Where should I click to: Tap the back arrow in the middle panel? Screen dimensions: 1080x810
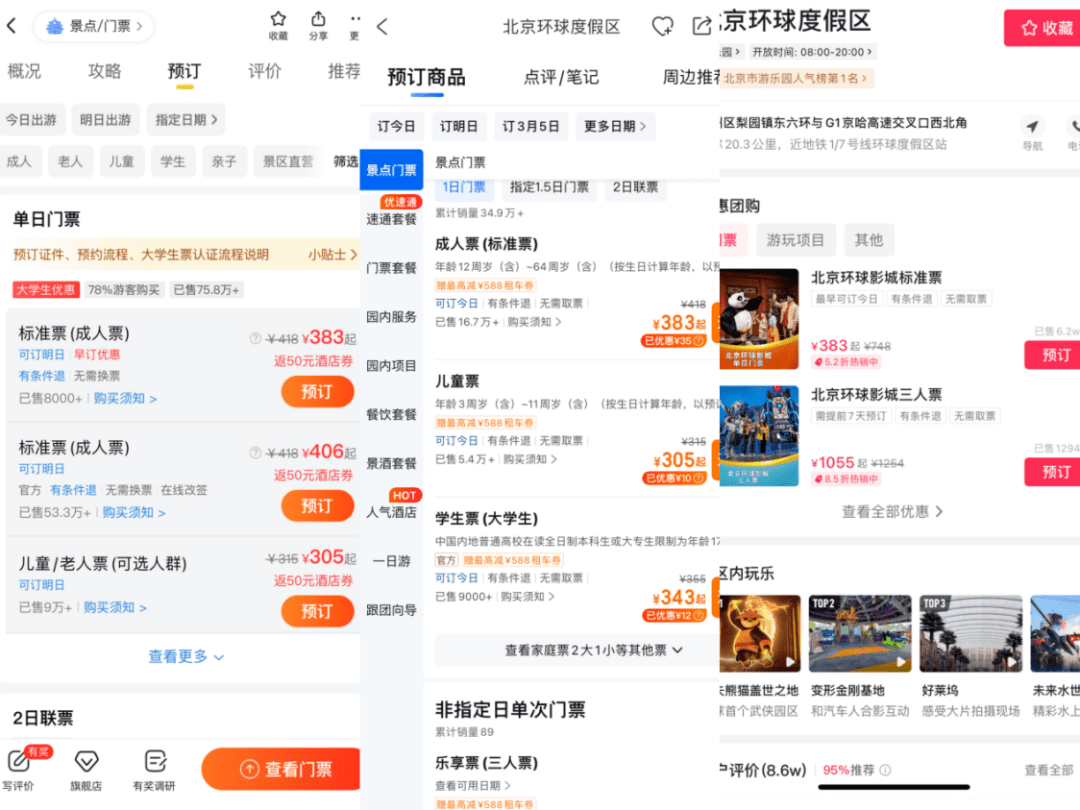tap(382, 27)
